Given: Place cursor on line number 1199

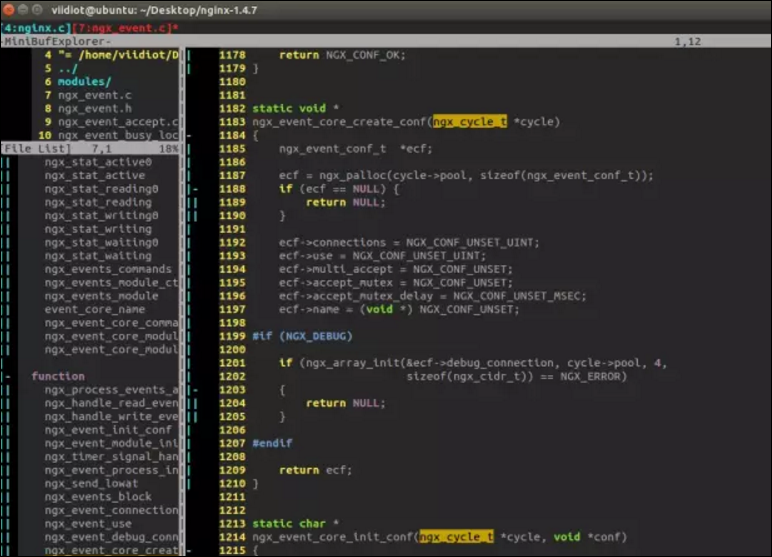Looking at the screenshot, I should (x=232, y=336).
